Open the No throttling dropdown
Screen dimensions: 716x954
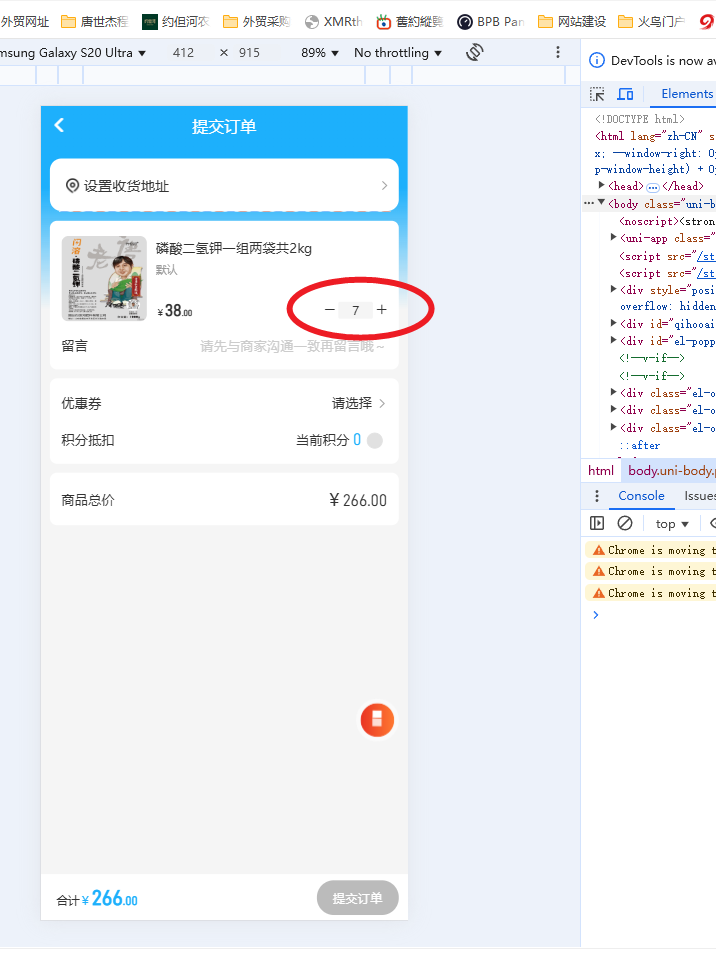click(x=398, y=52)
